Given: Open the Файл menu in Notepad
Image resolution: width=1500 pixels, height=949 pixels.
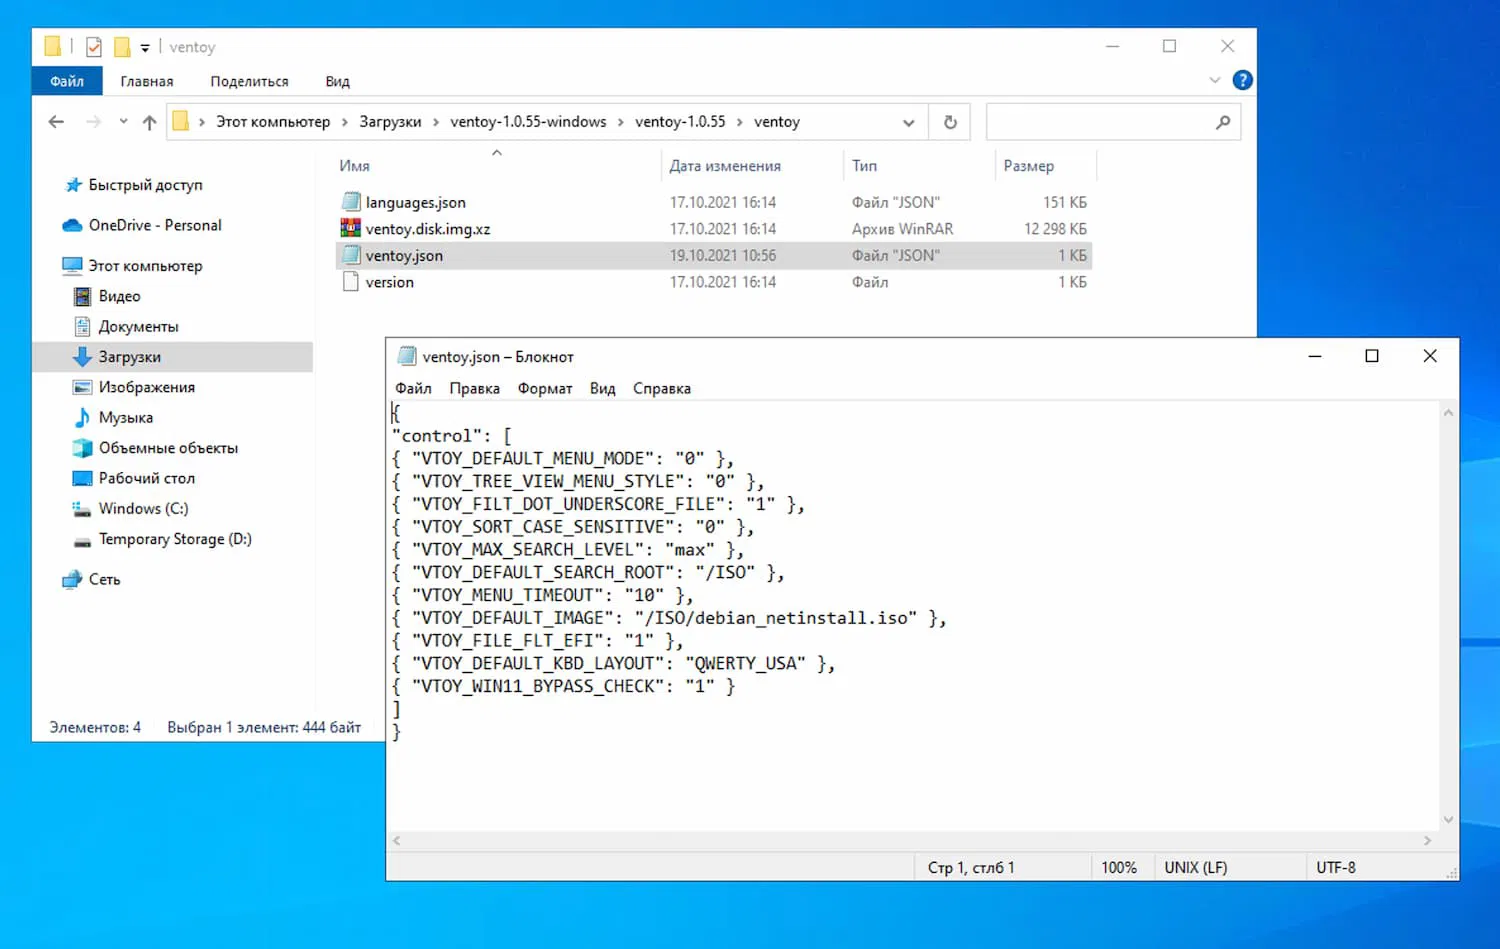Looking at the screenshot, I should coord(413,388).
